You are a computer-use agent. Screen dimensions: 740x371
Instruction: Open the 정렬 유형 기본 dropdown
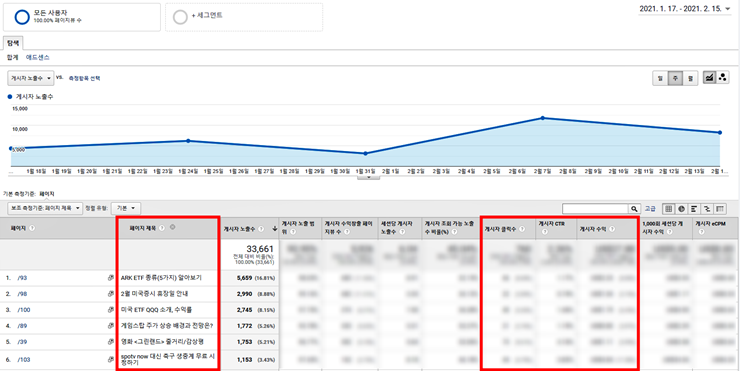pos(126,208)
